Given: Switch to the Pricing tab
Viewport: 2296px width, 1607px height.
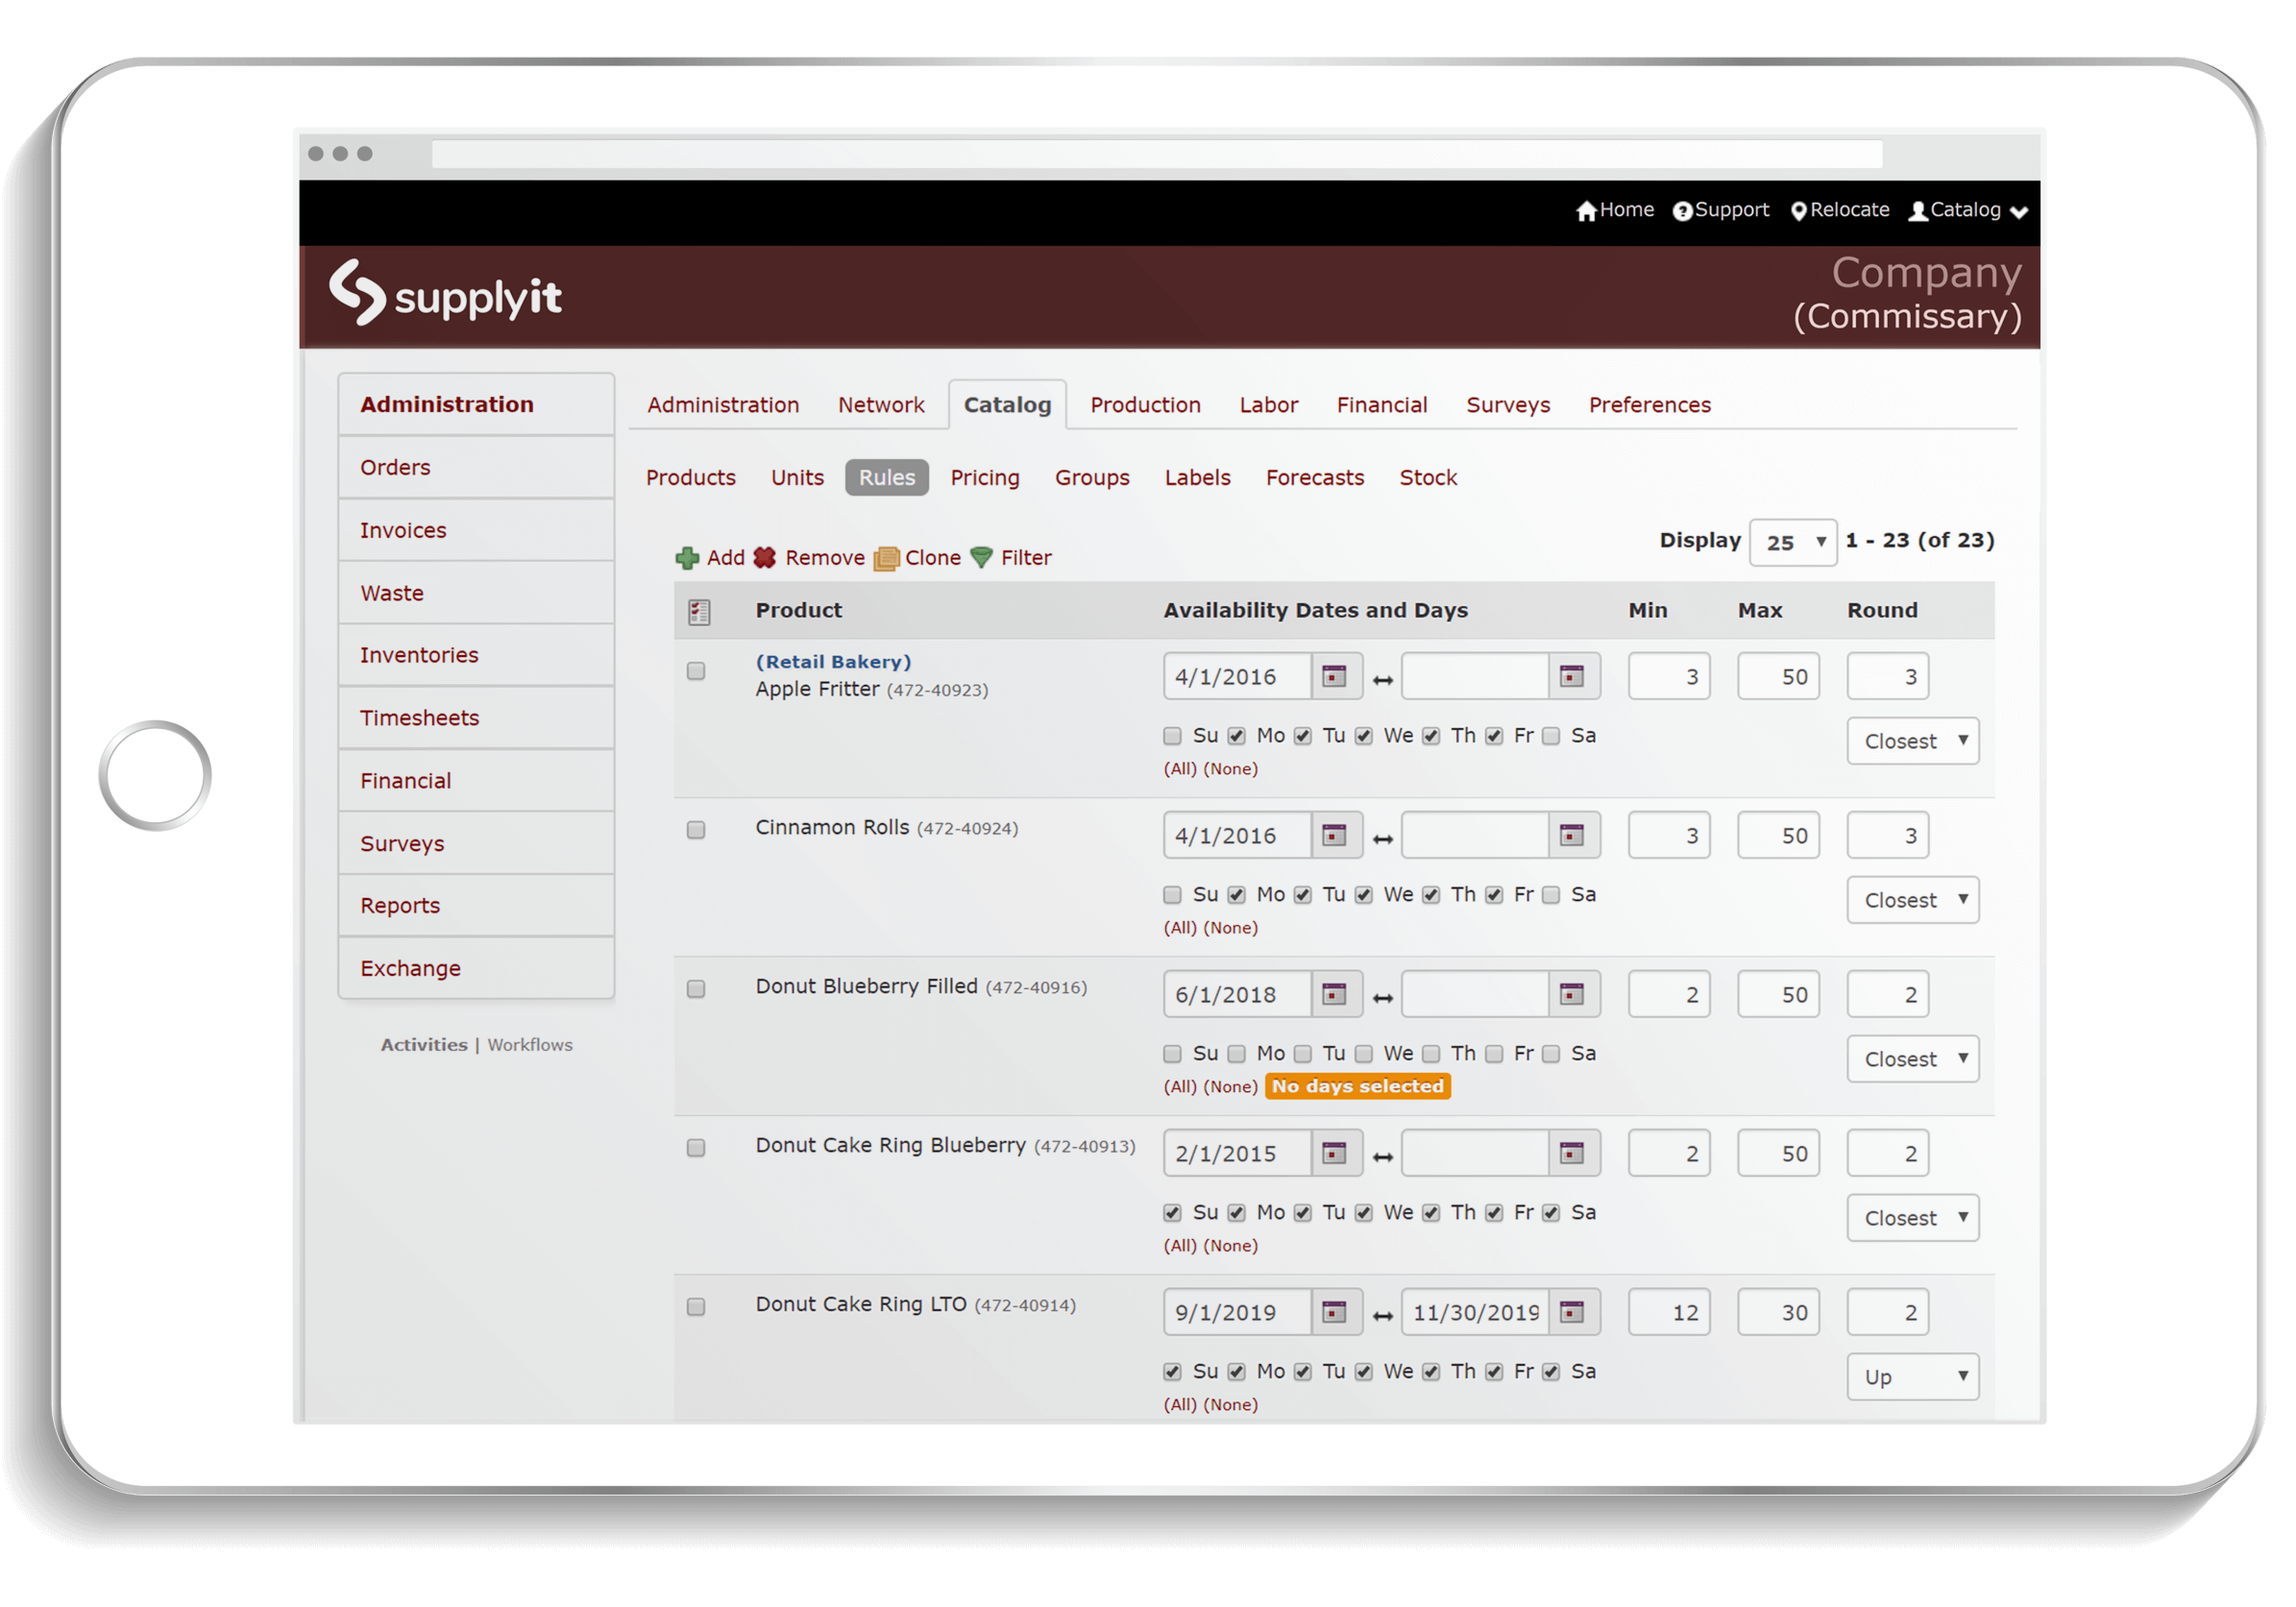Looking at the screenshot, I should [982, 476].
